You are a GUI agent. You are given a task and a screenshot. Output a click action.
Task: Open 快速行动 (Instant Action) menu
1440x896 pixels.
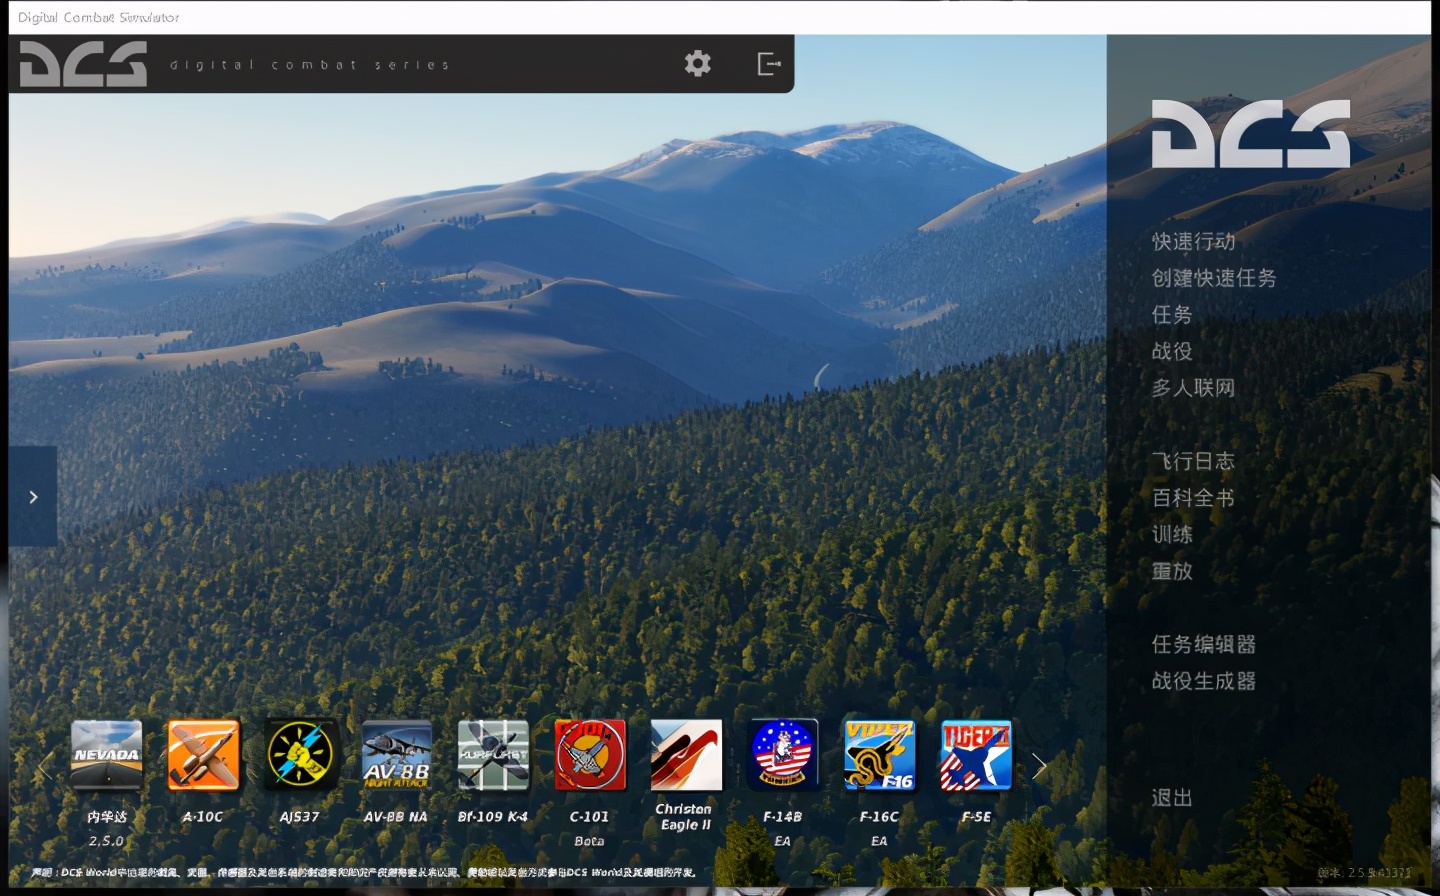(1193, 241)
